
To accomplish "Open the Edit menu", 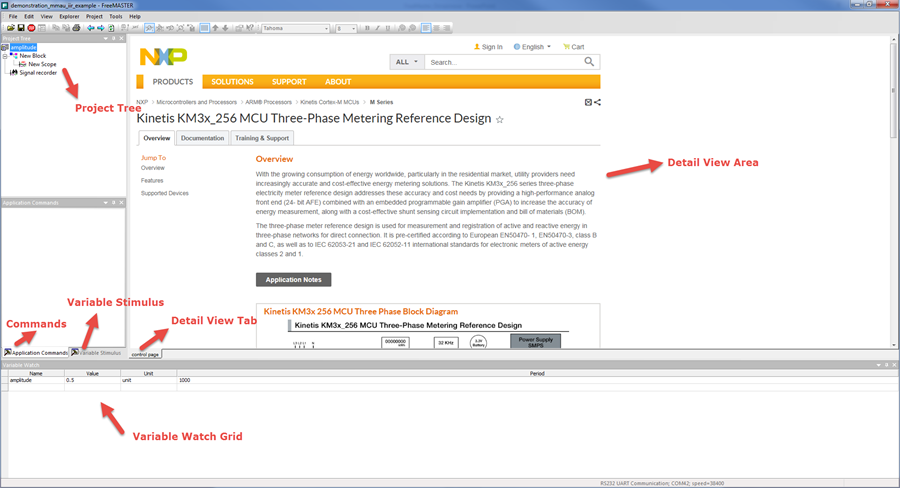I will 29,17.
